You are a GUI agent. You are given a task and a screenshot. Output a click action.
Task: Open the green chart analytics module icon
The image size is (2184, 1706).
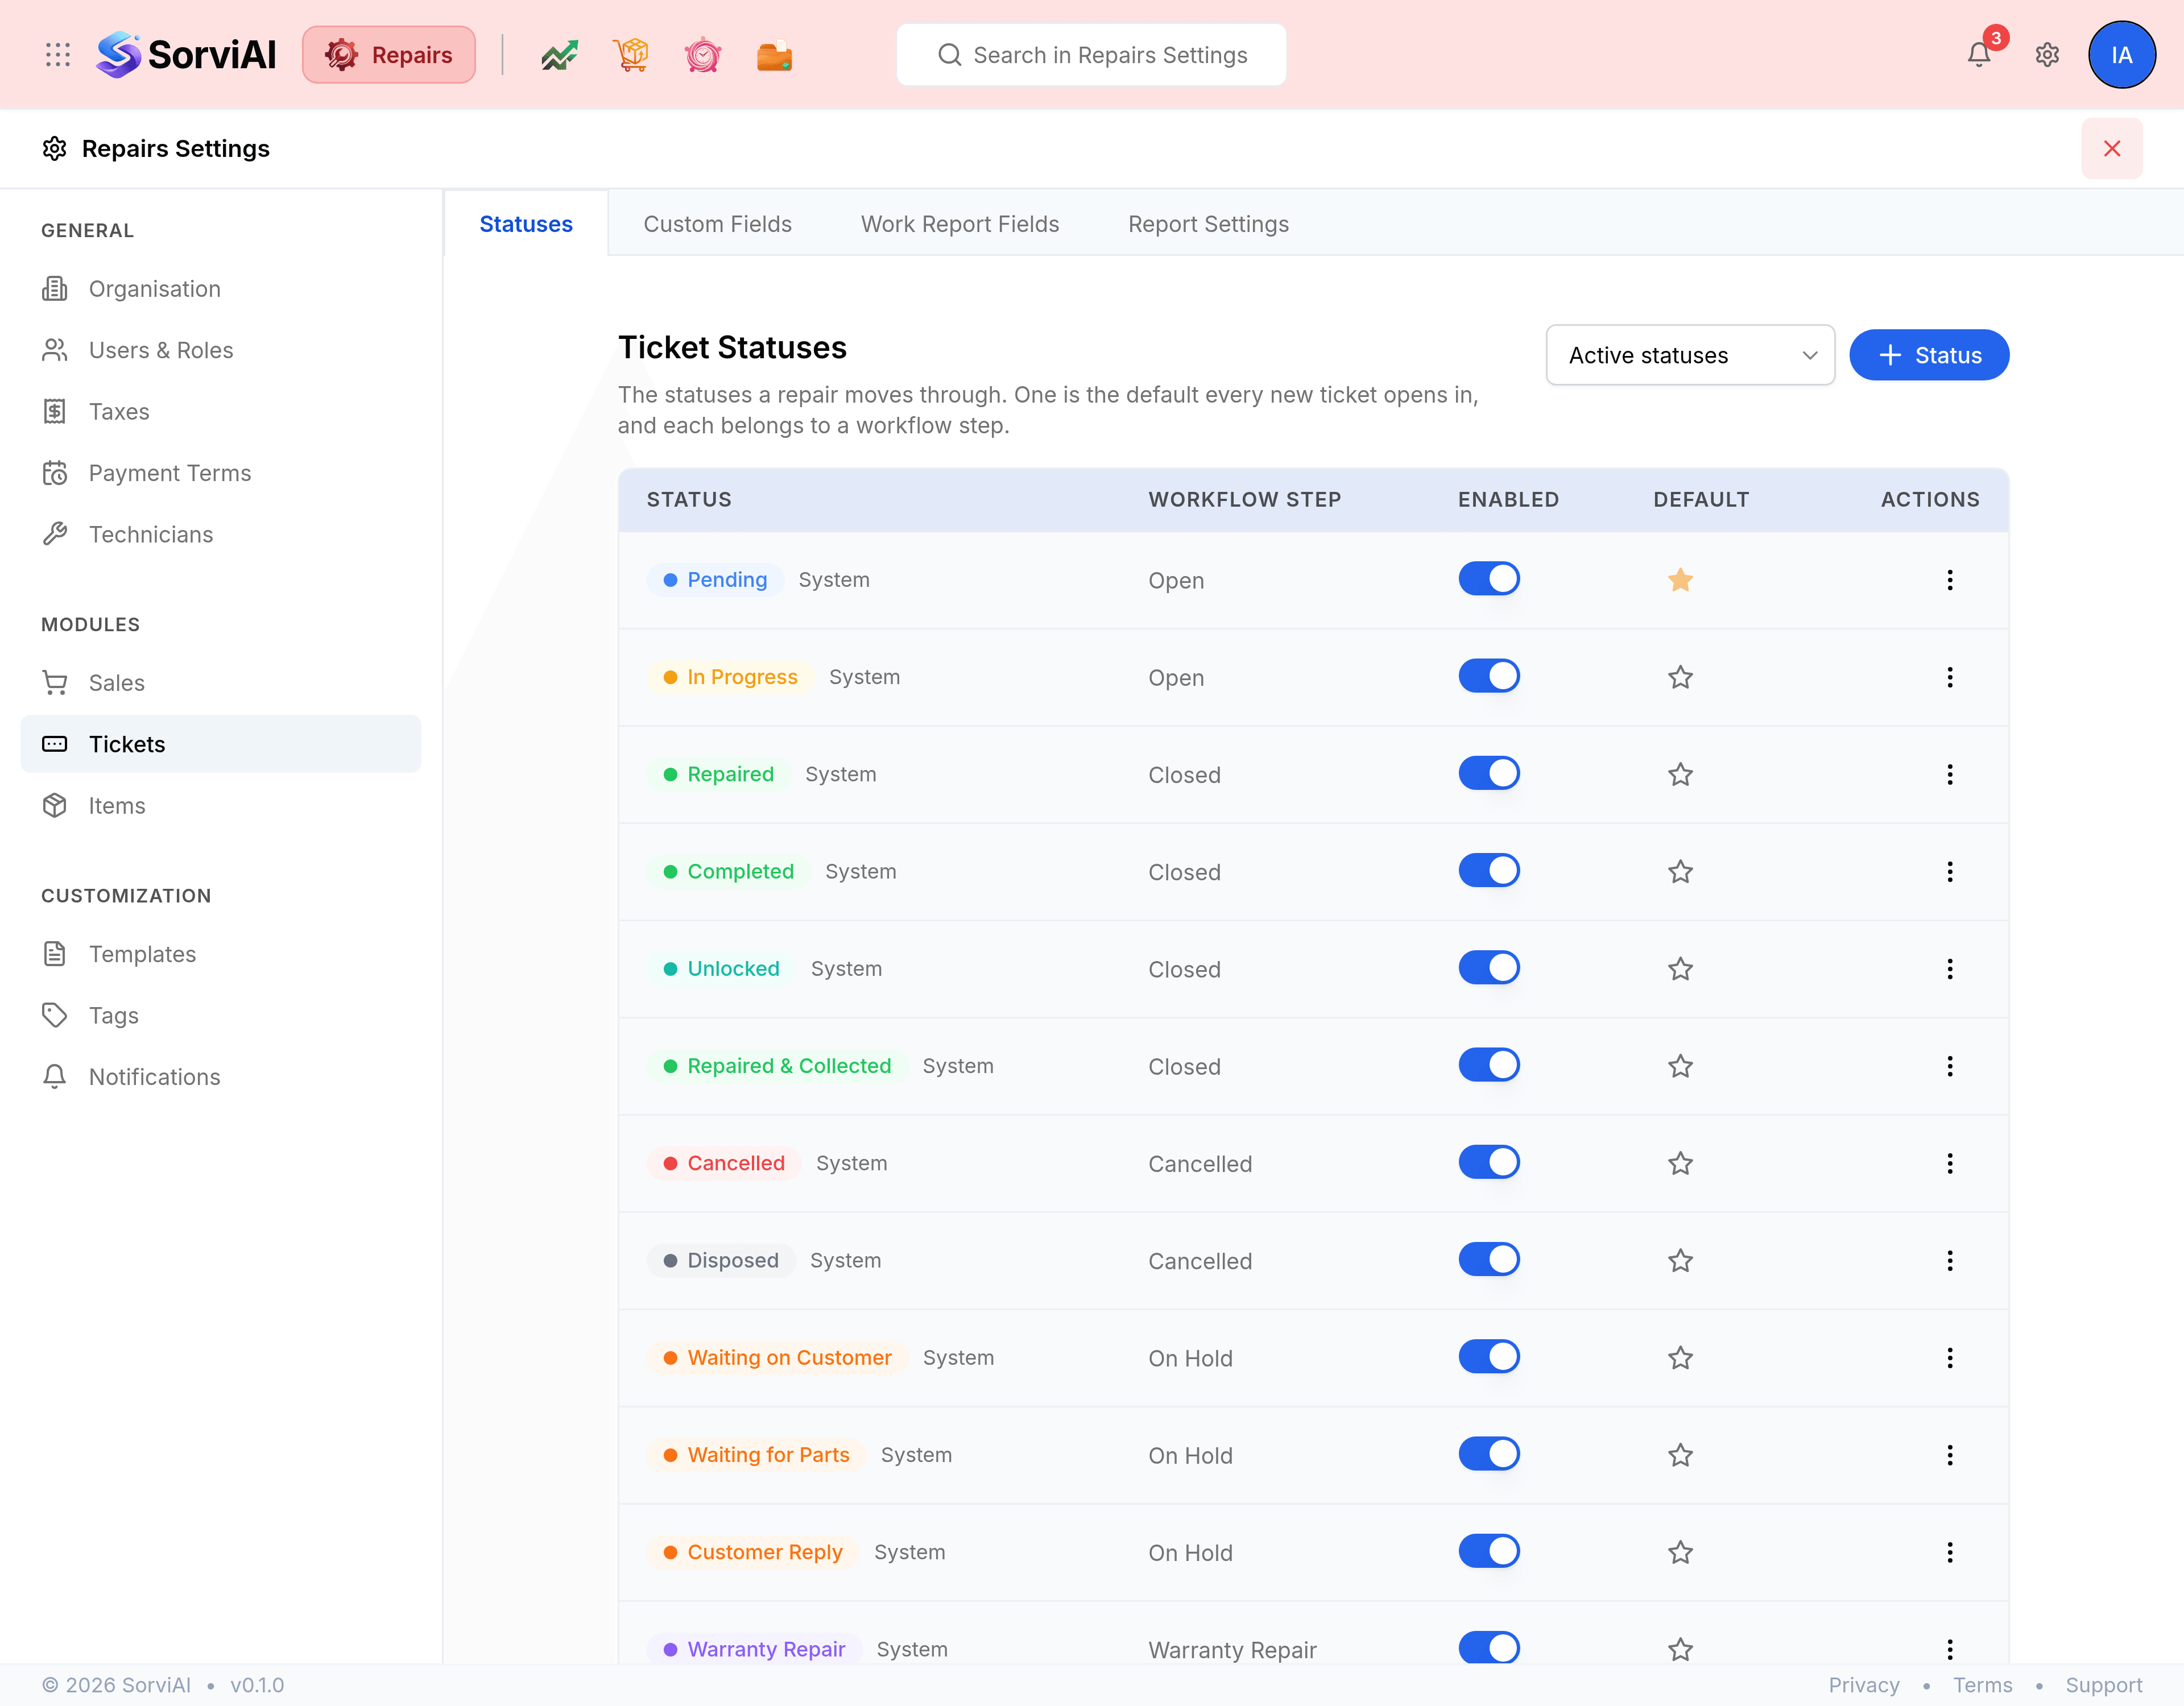coord(560,55)
